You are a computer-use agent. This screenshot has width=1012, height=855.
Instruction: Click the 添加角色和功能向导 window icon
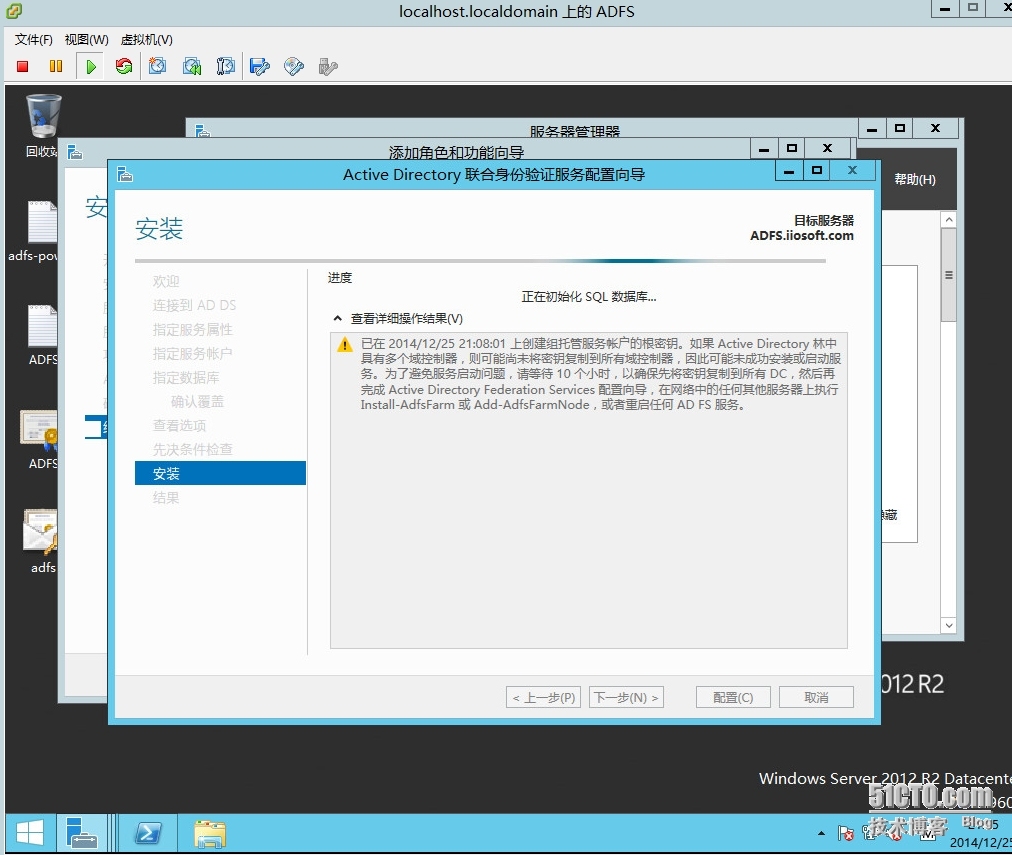click(x=75, y=152)
